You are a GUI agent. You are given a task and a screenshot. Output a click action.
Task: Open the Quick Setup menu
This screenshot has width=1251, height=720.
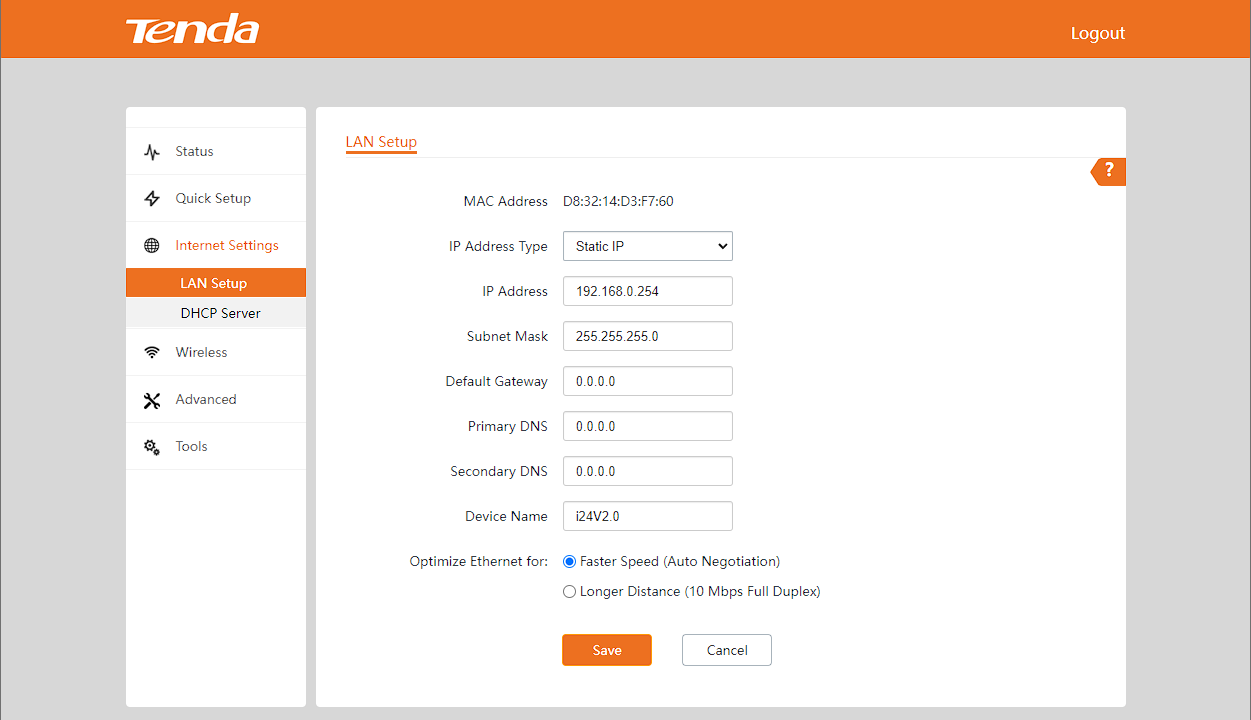[216, 199]
